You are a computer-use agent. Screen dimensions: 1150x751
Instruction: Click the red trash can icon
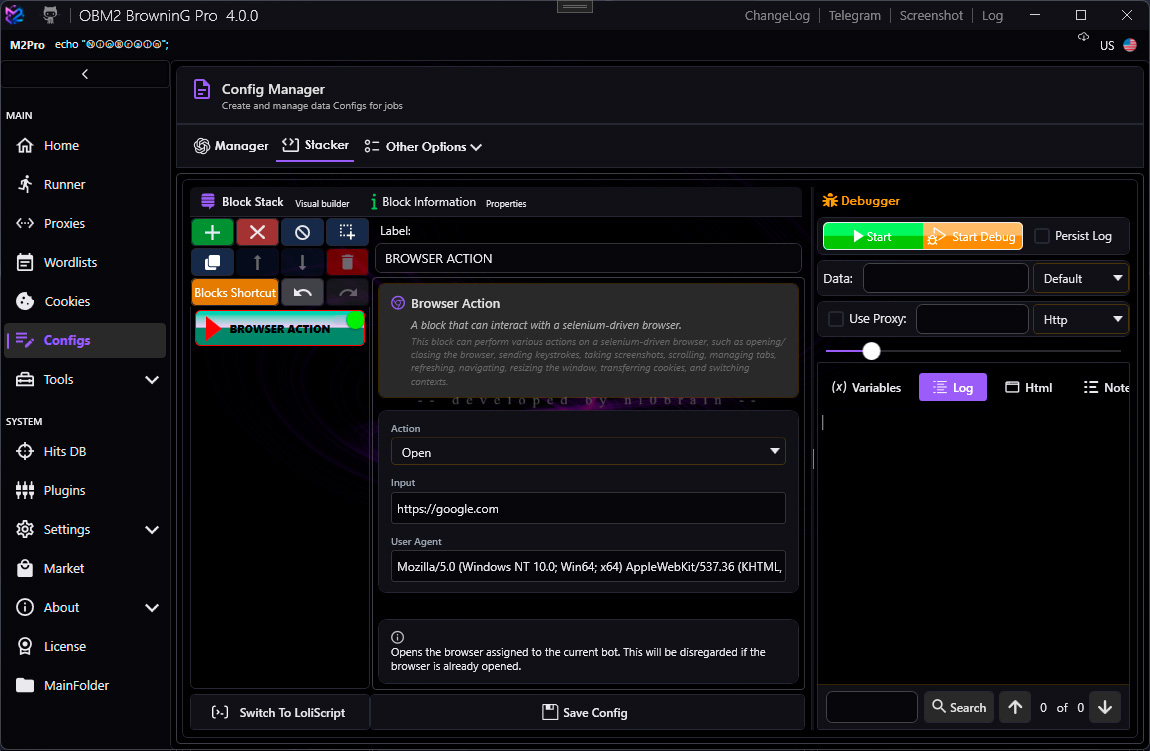(x=347, y=262)
